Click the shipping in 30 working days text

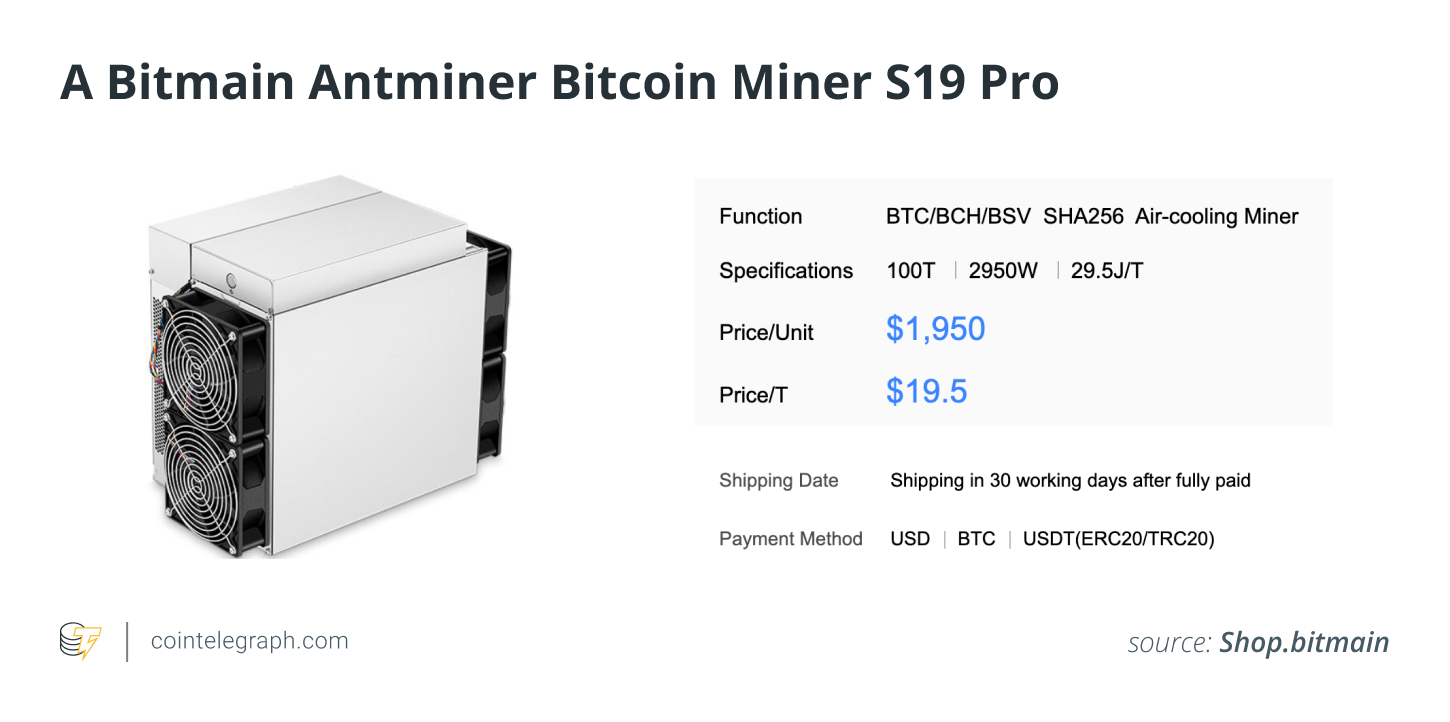[1070, 481]
